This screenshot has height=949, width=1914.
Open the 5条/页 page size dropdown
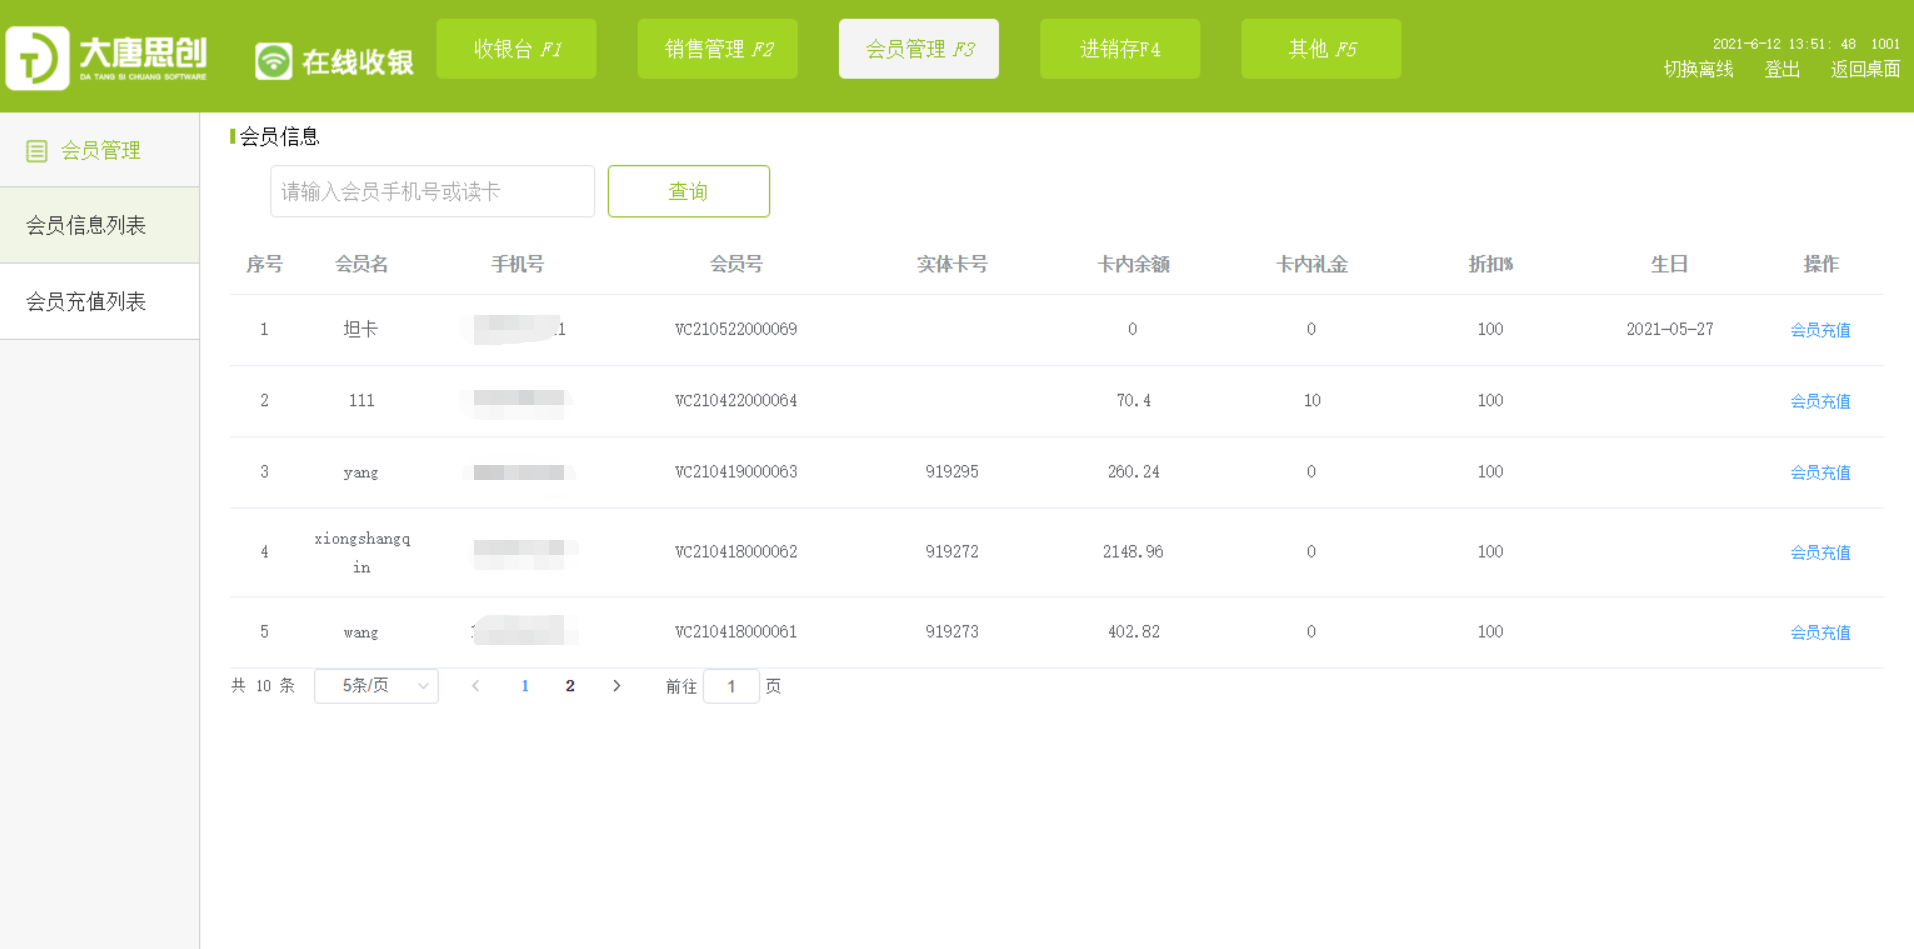tap(376, 686)
